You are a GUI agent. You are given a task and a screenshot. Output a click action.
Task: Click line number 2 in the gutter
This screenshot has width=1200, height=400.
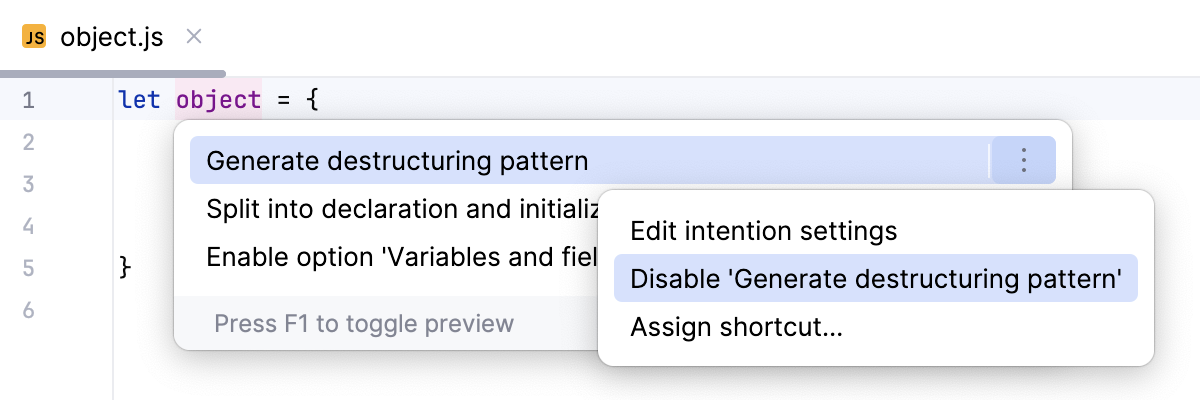point(28,142)
